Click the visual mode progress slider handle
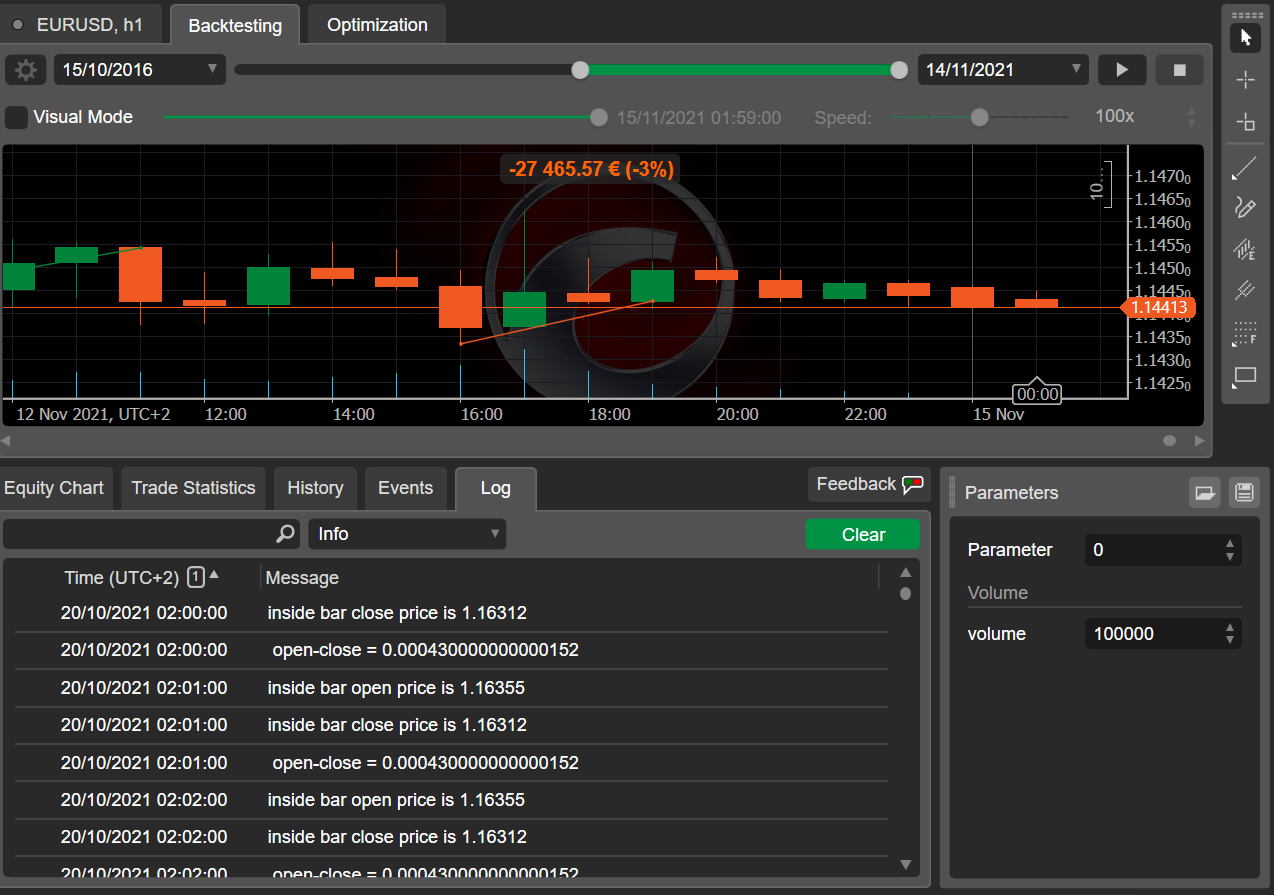This screenshot has width=1274, height=895. coord(598,117)
